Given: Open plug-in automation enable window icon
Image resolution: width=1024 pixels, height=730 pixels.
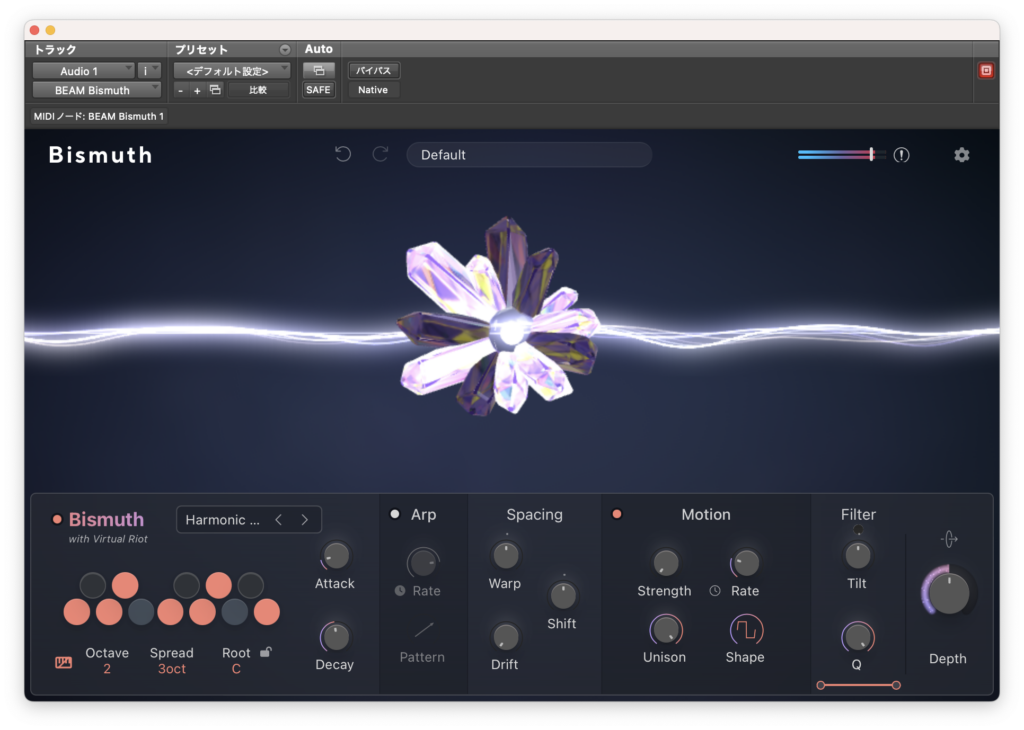Looking at the screenshot, I should (x=319, y=70).
